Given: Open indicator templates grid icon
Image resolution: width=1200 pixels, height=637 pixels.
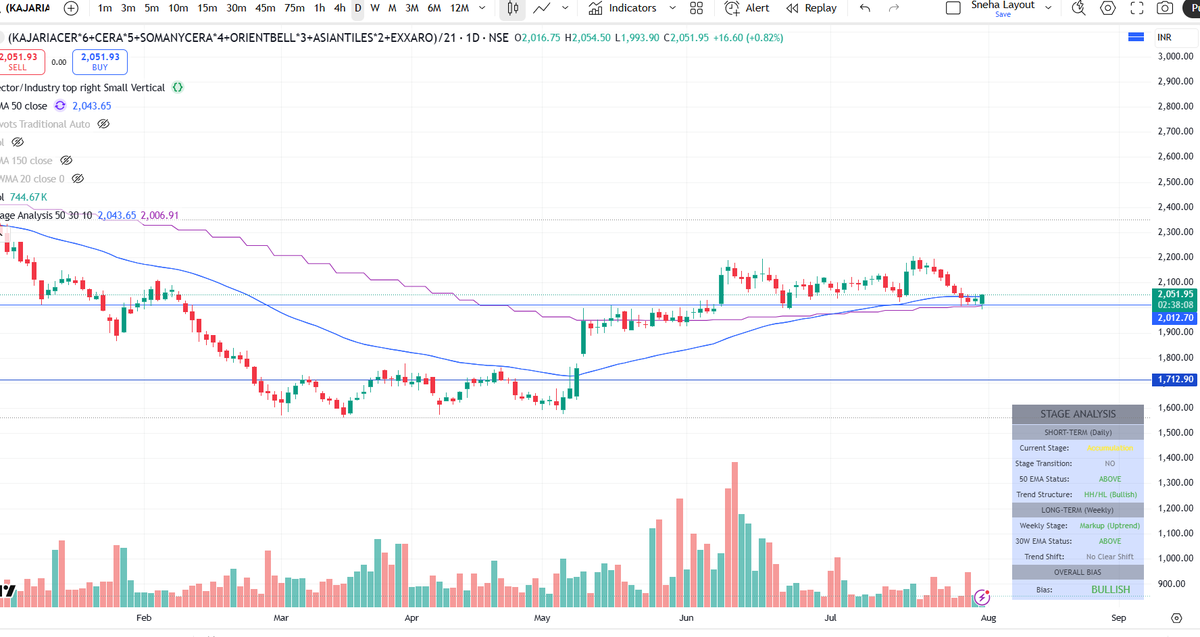Looking at the screenshot, I should tap(697, 8).
